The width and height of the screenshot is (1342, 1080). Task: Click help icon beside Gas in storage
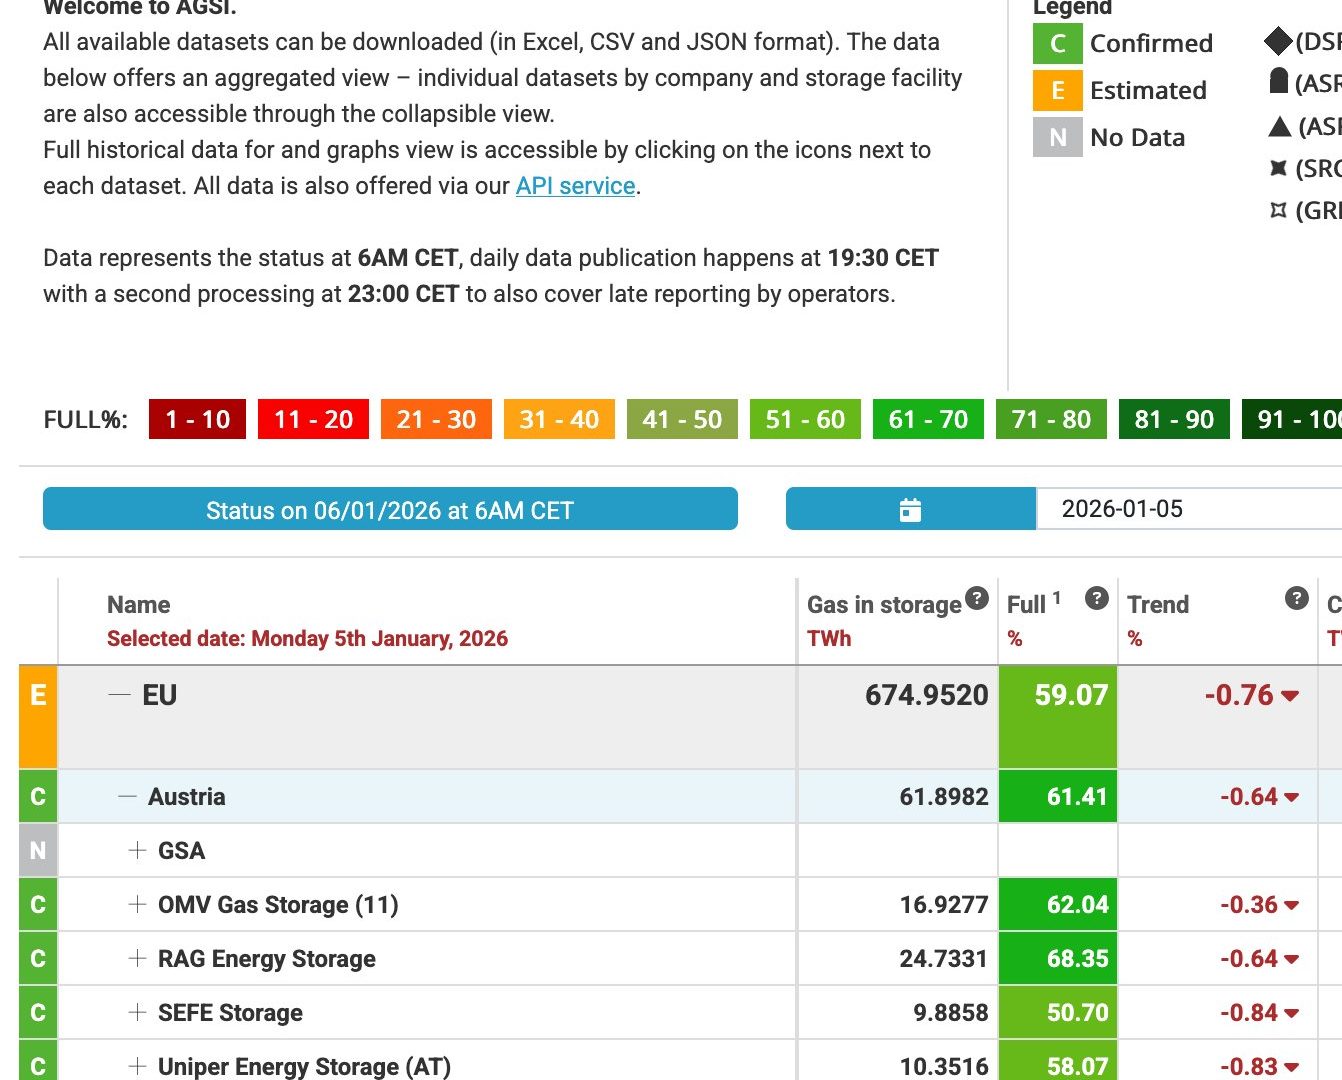click(977, 598)
